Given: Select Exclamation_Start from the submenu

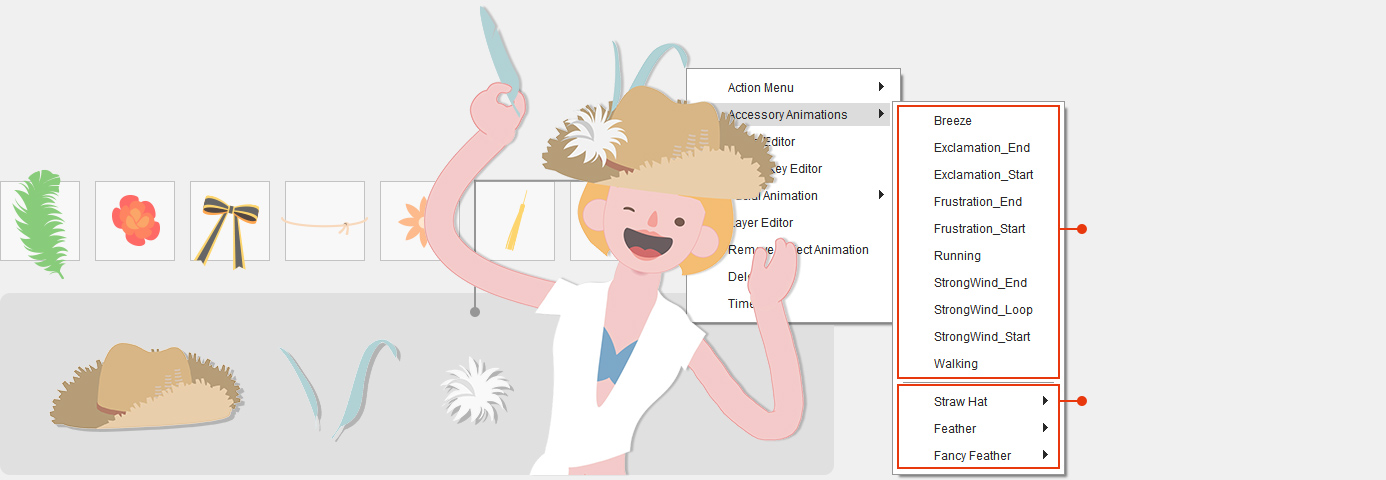Looking at the screenshot, I should coord(983,175).
